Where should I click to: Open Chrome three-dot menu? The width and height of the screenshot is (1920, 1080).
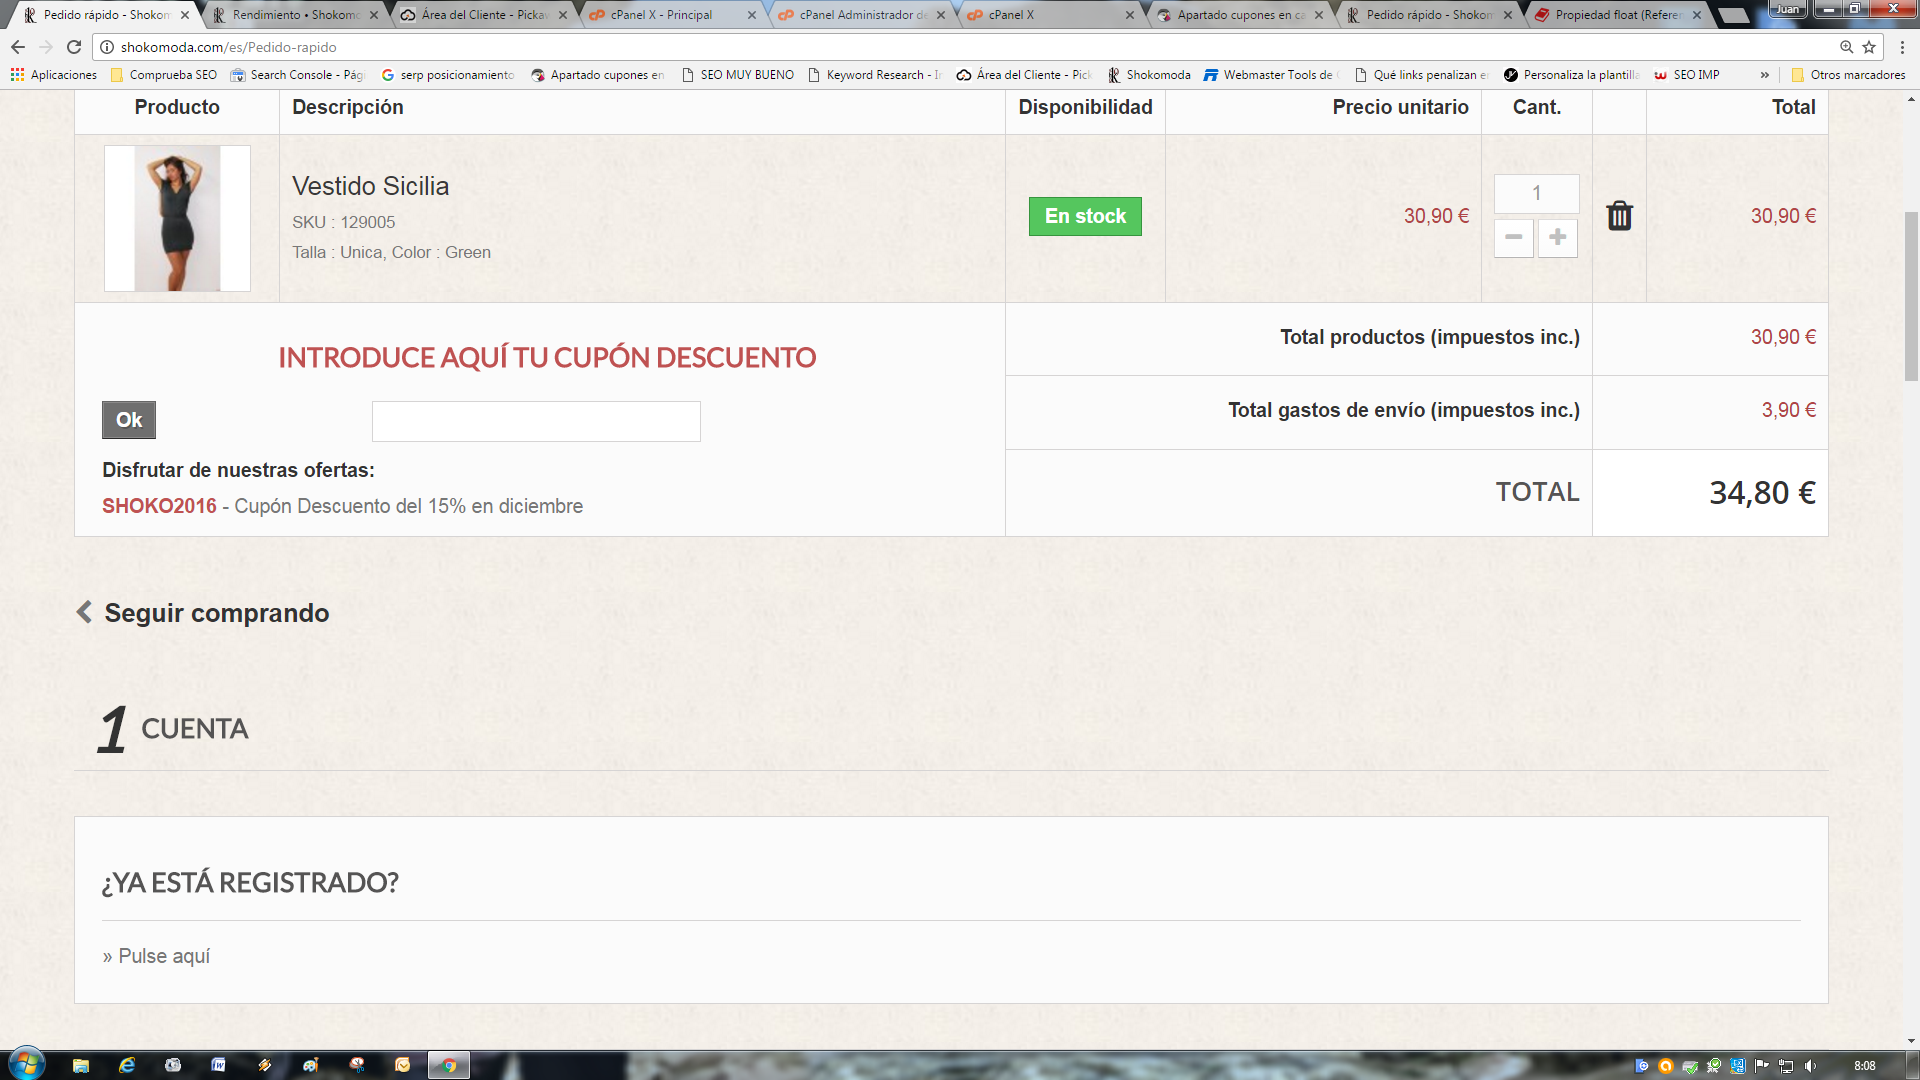click(1902, 47)
